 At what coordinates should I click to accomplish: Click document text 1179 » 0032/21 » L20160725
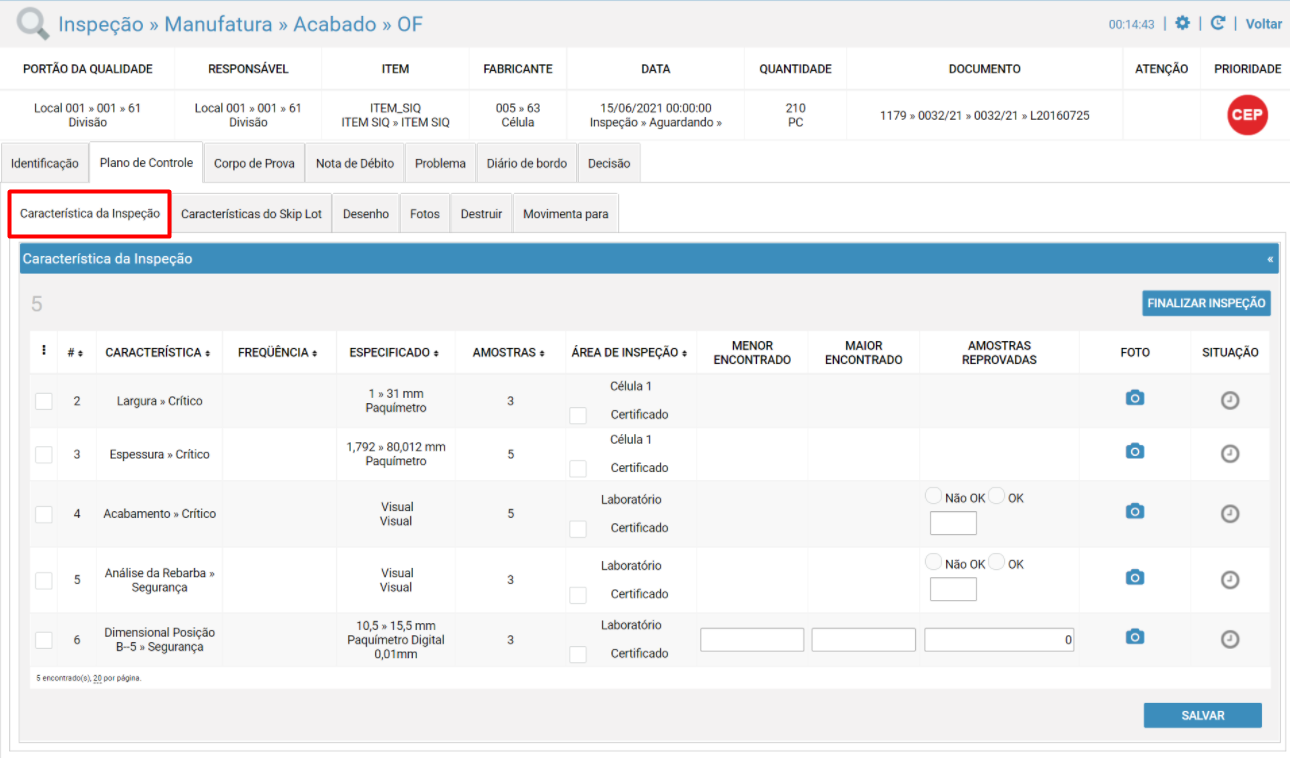[x=985, y=116]
